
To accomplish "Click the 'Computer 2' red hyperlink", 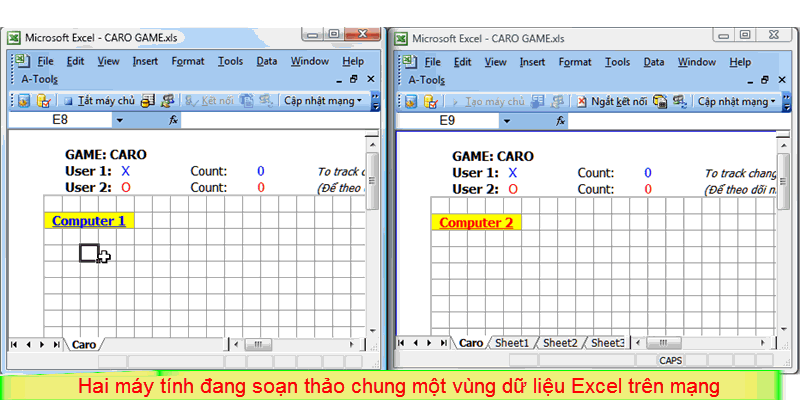I will [476, 222].
